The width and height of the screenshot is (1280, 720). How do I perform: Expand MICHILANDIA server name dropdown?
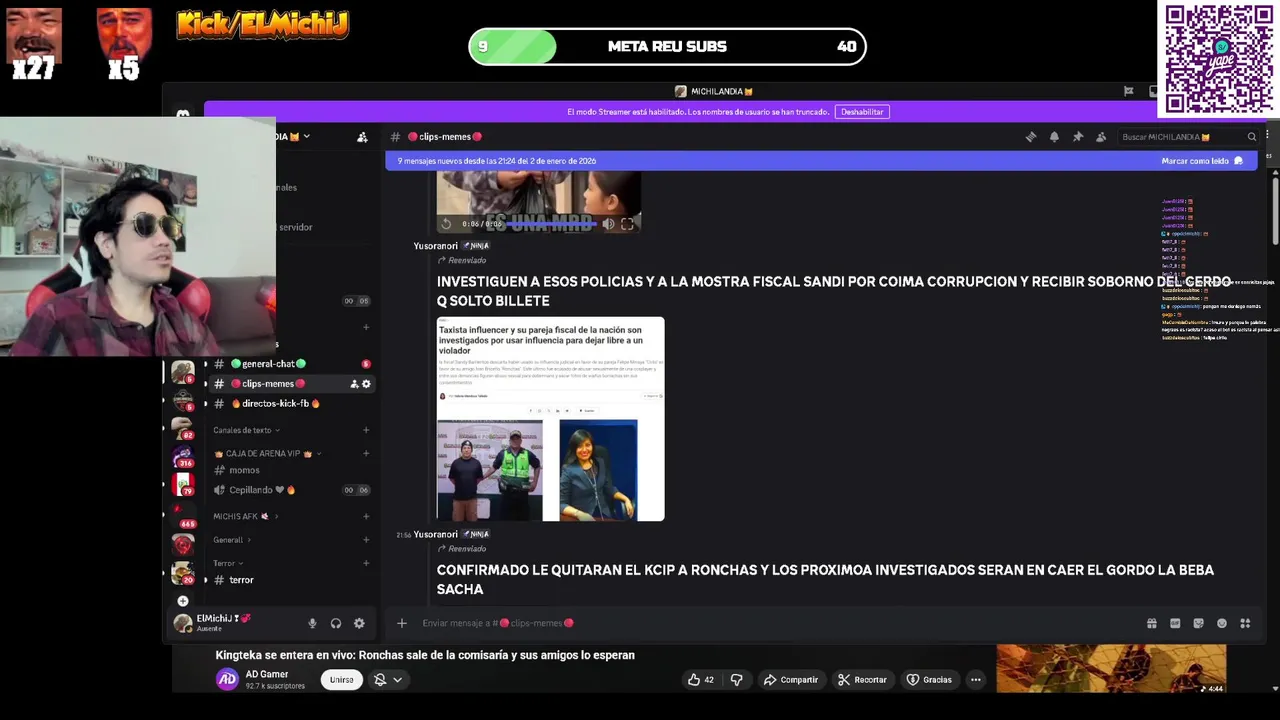click(x=307, y=137)
